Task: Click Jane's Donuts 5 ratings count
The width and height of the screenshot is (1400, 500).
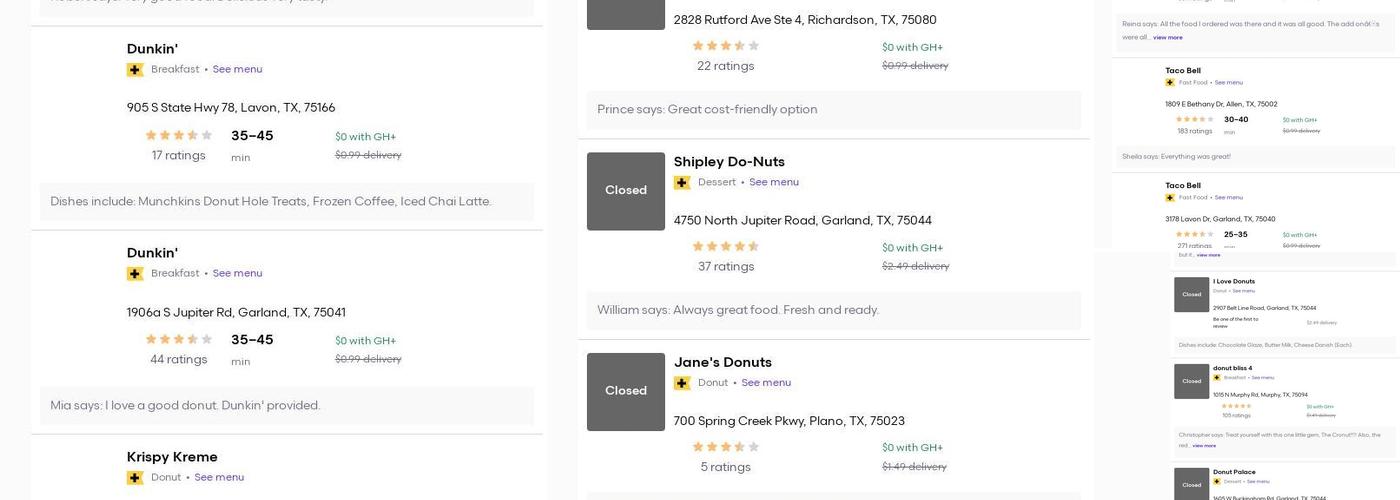Action: pos(725,467)
